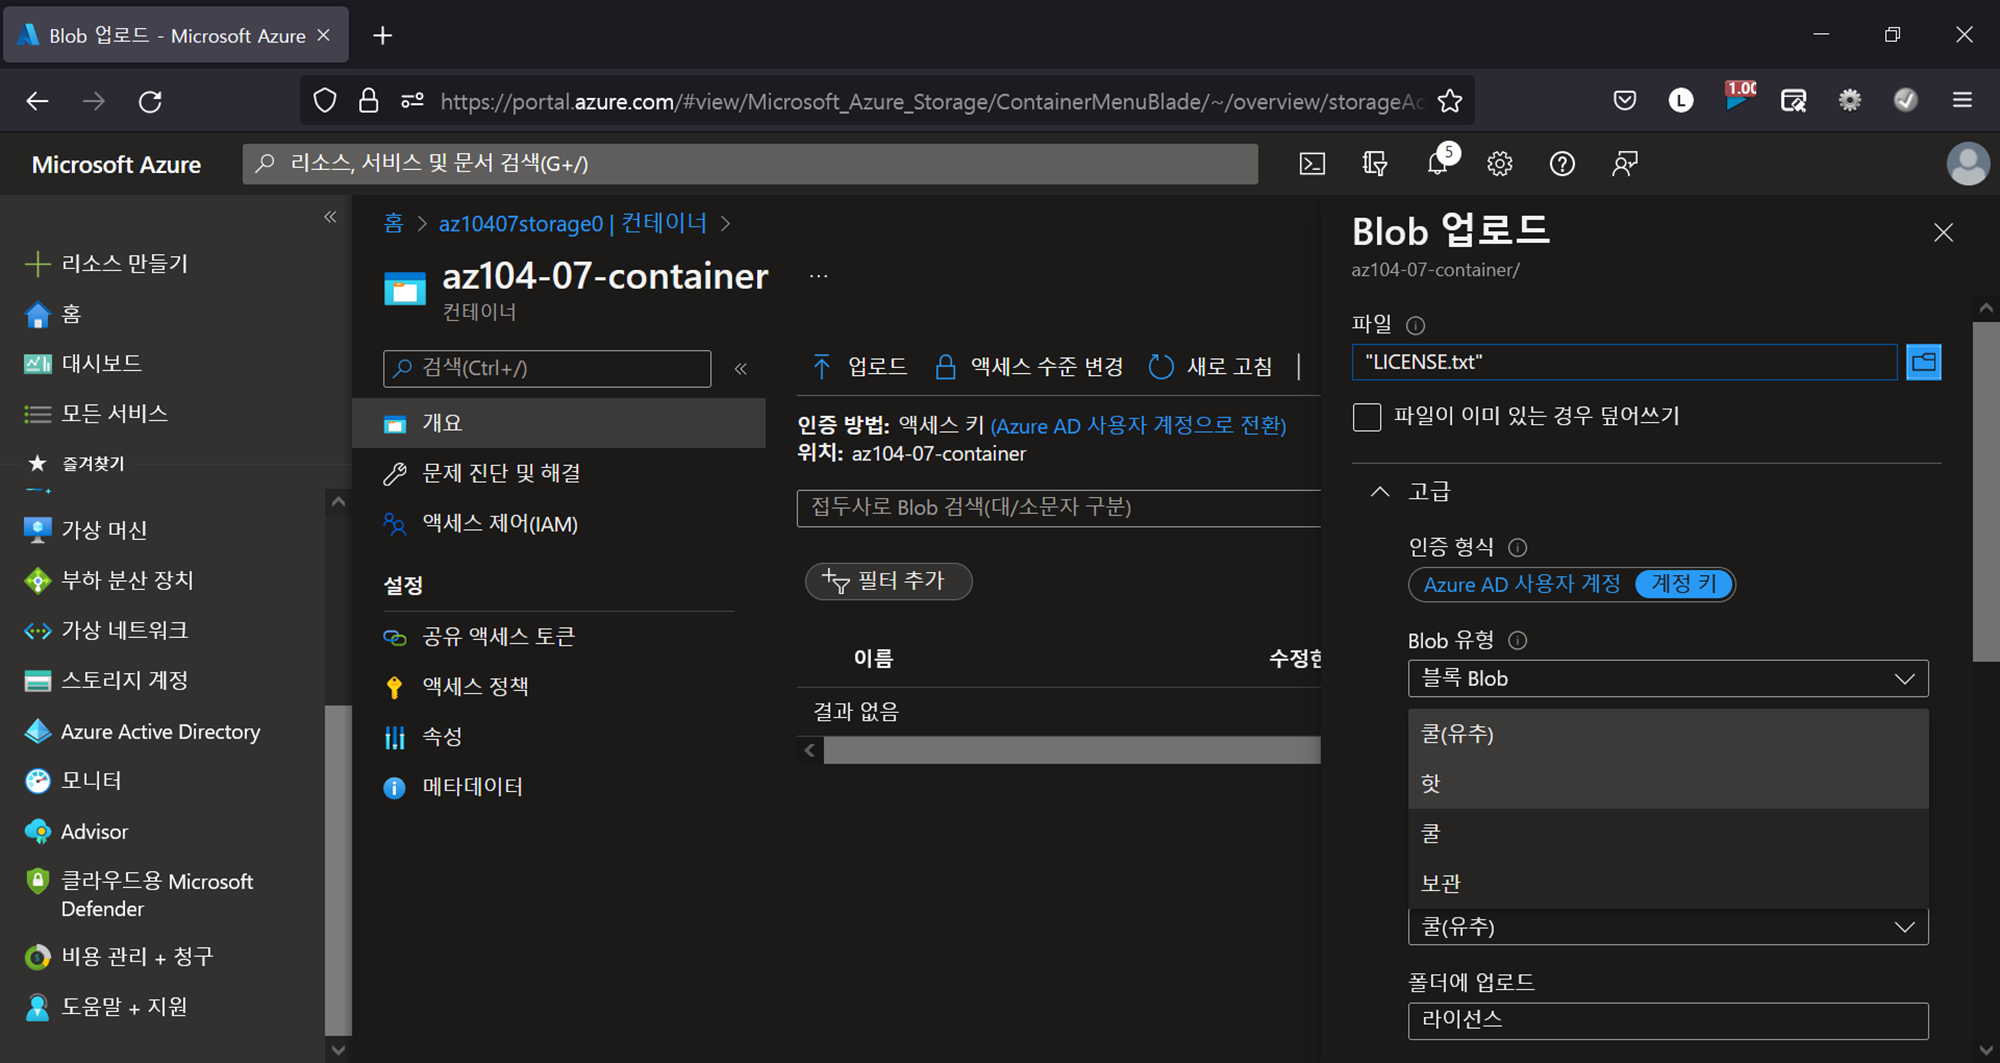Image resolution: width=2000 pixels, height=1063 pixels.
Task: Collapse the container resource menu
Action: [741, 368]
